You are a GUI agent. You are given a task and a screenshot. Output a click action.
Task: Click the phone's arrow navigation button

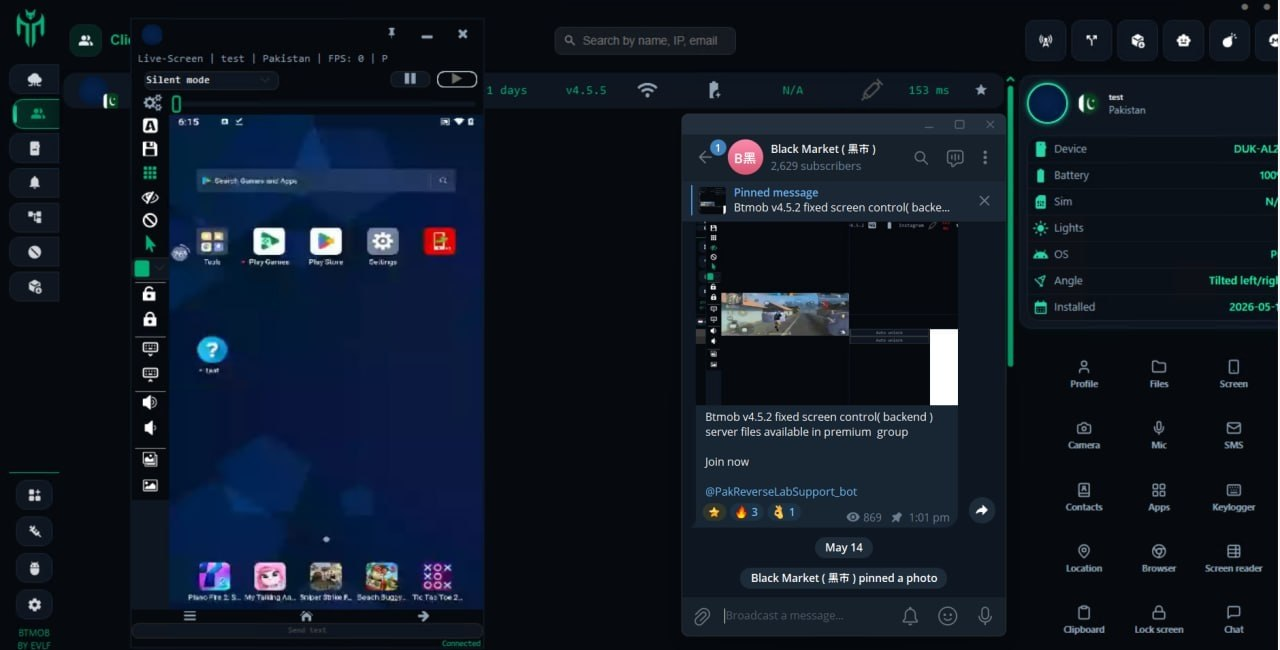[x=423, y=616]
